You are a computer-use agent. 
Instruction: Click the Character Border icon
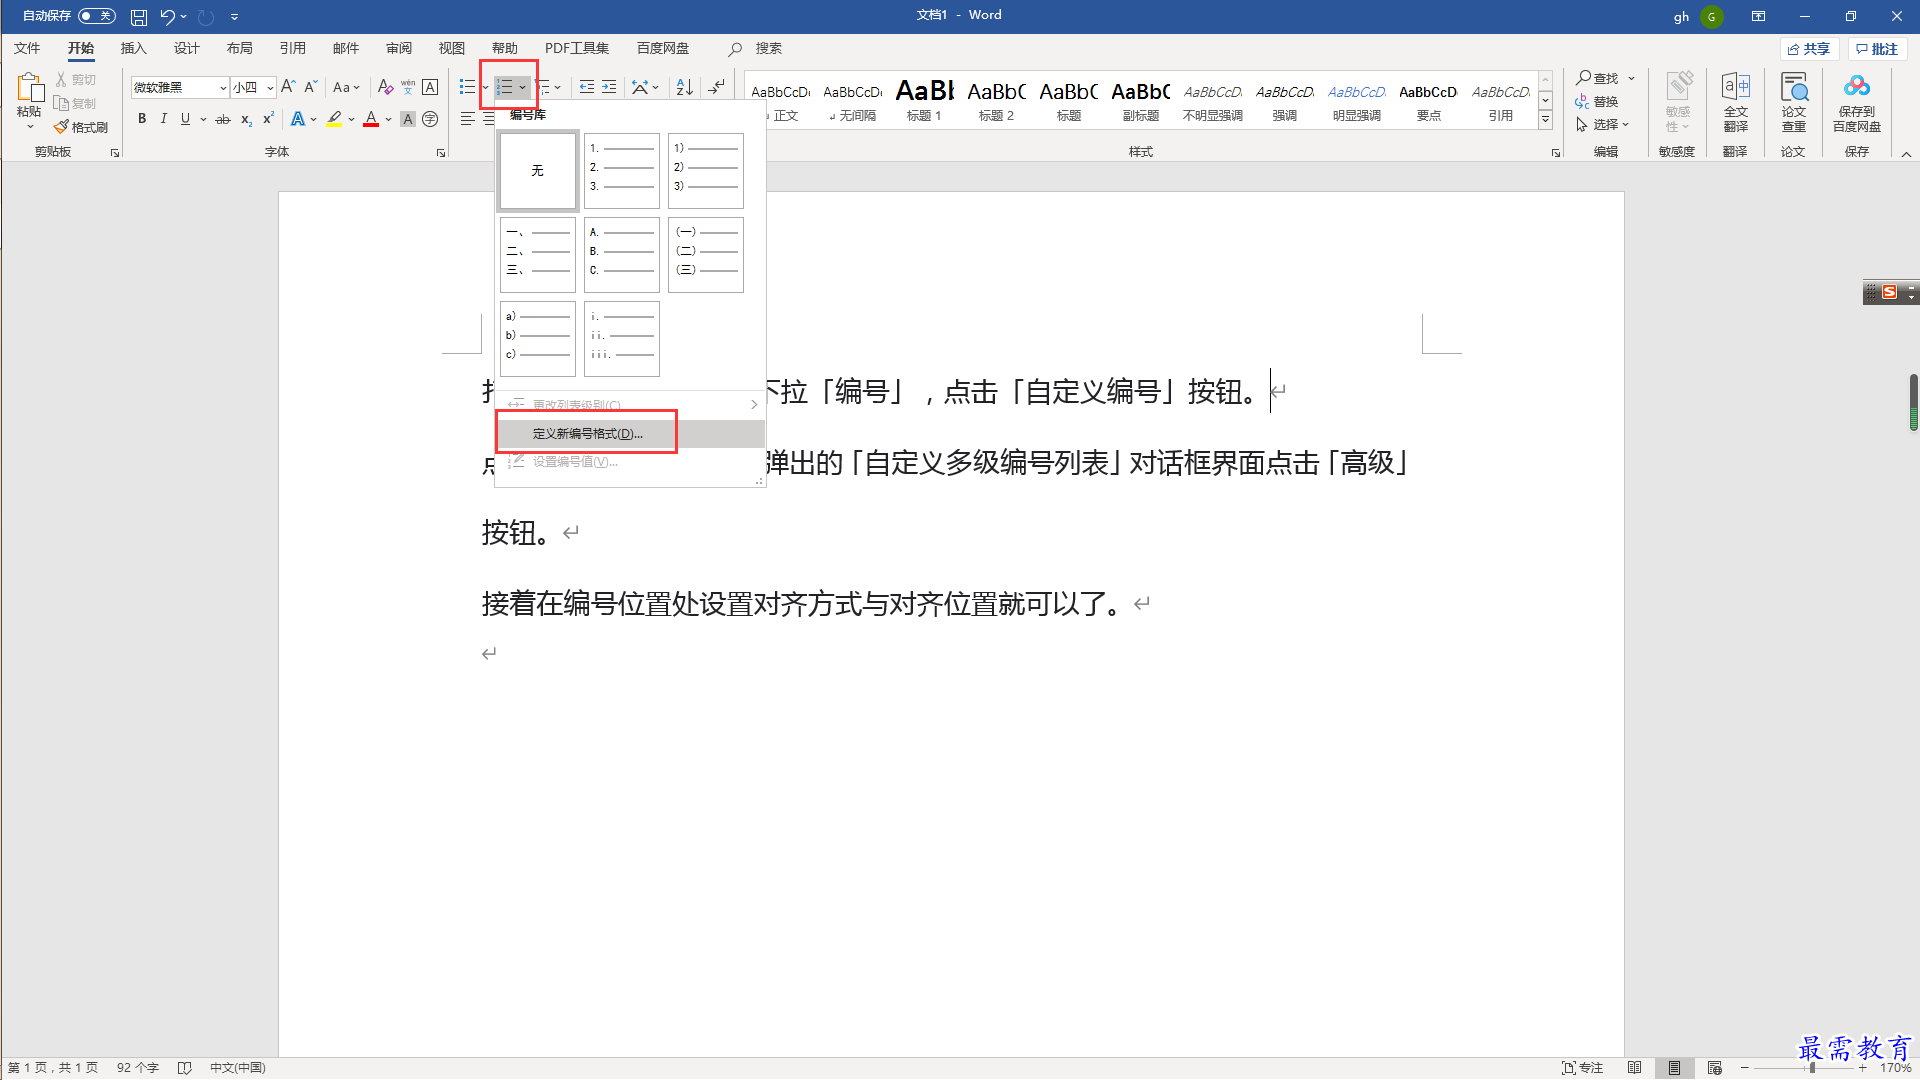430,87
